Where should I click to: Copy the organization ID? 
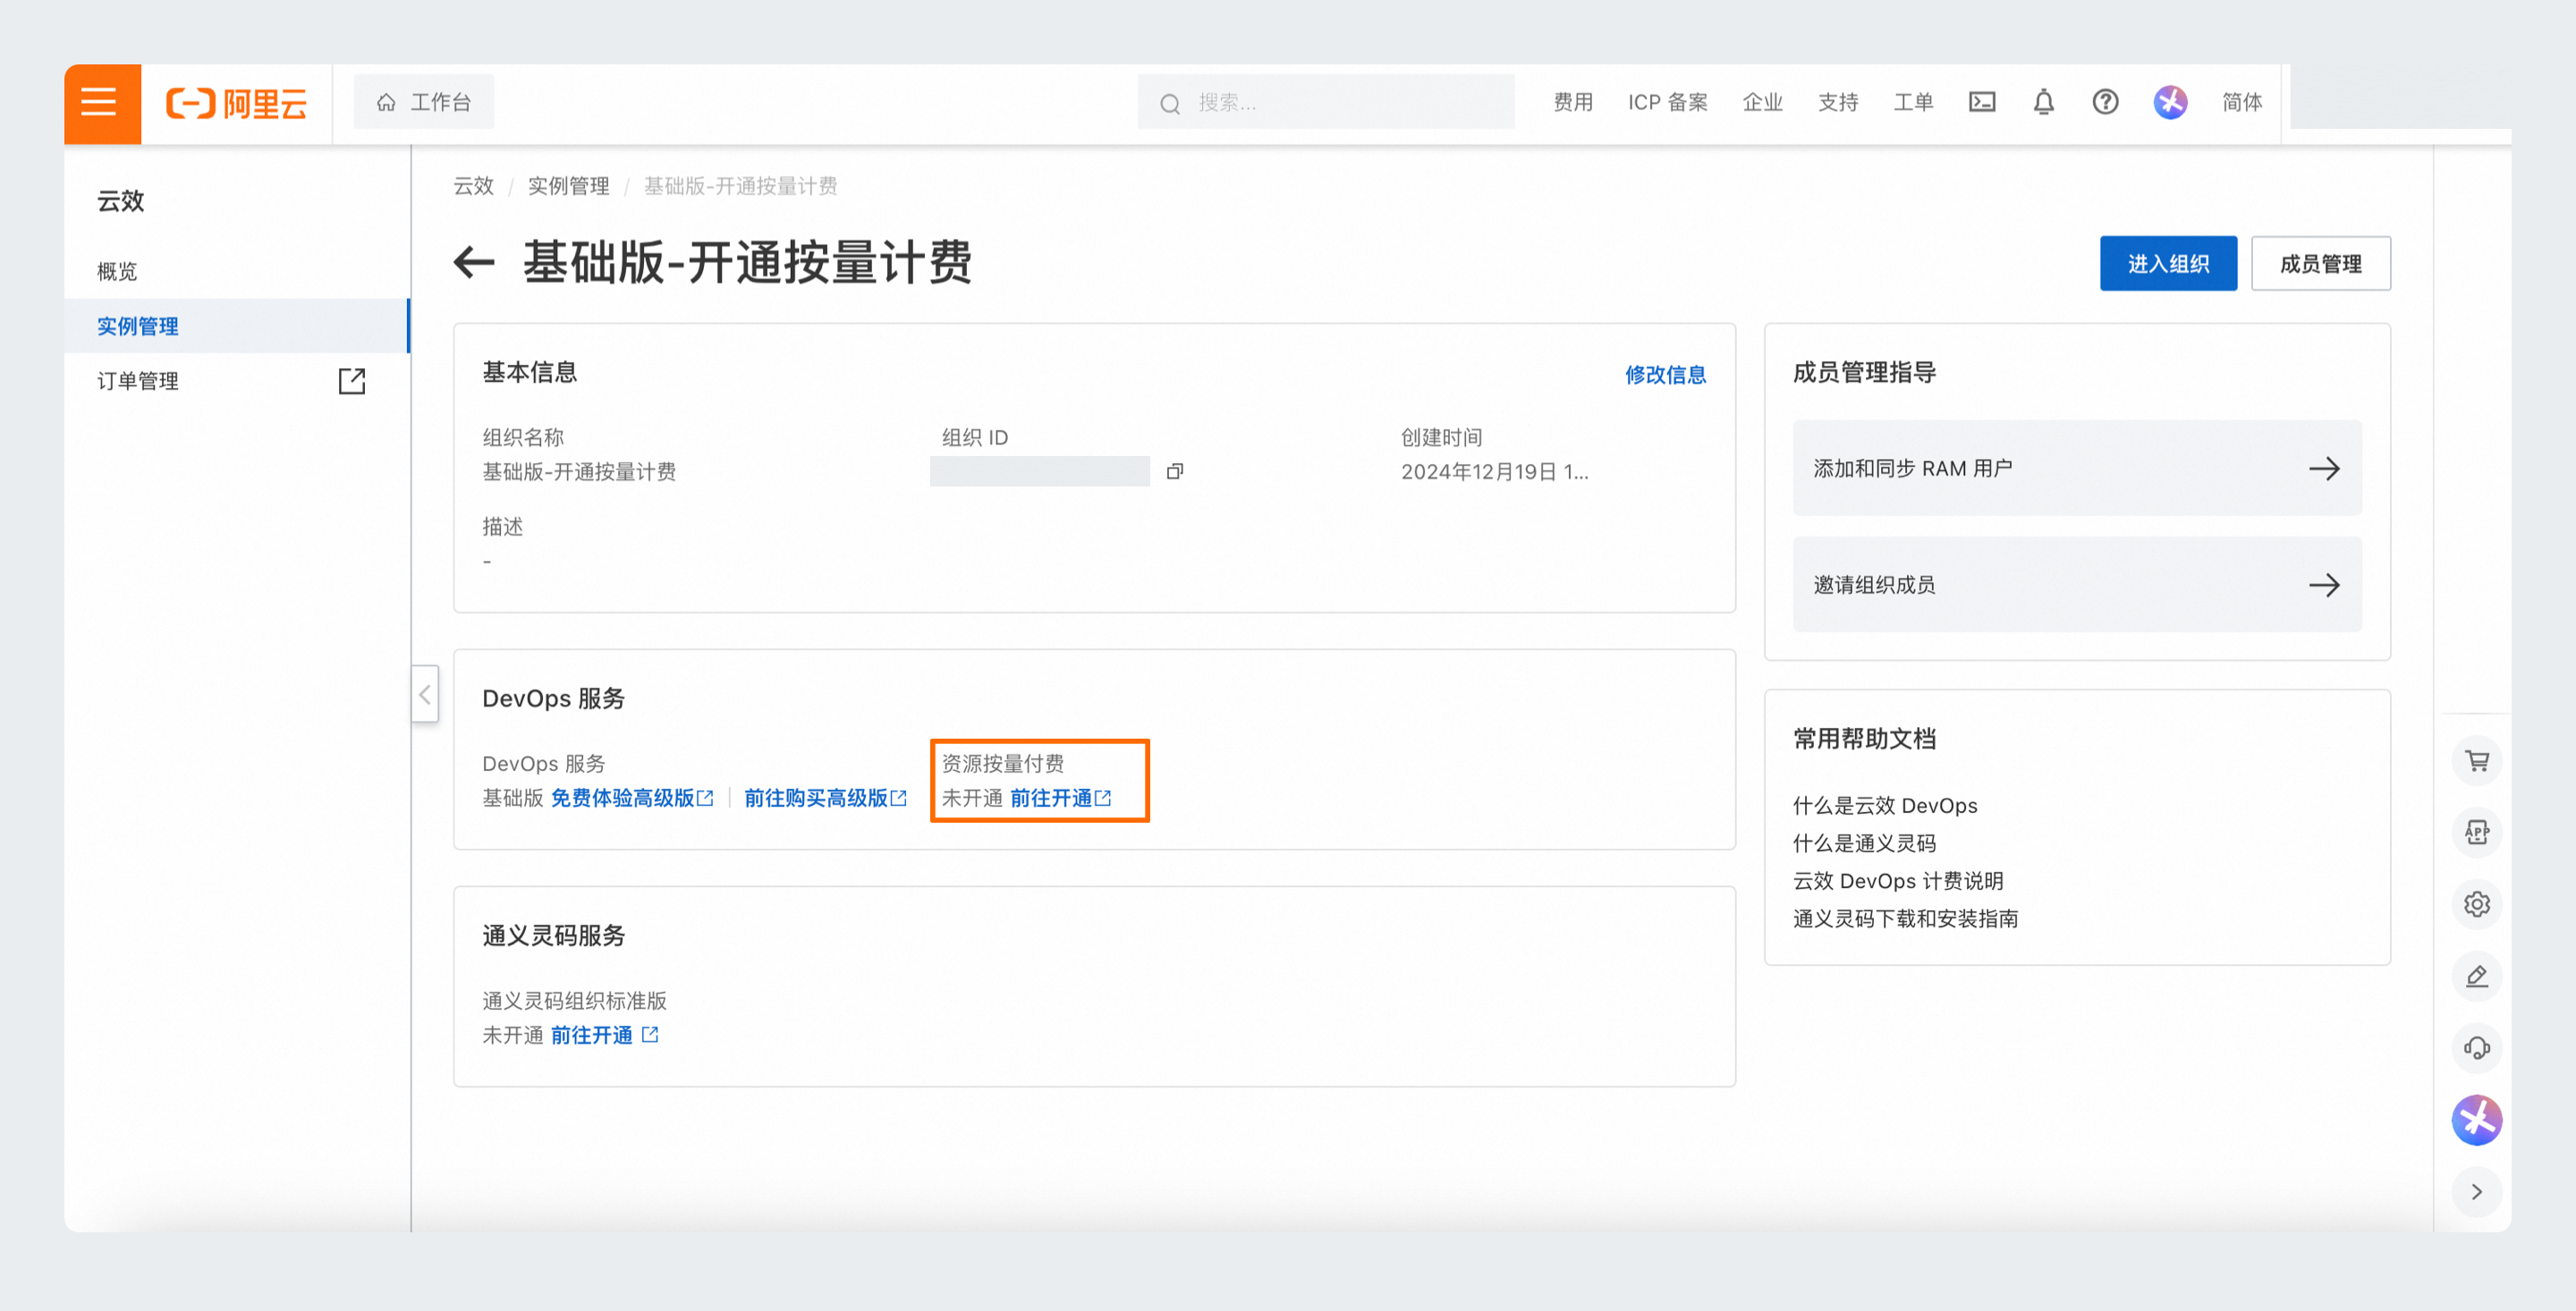click(1174, 471)
